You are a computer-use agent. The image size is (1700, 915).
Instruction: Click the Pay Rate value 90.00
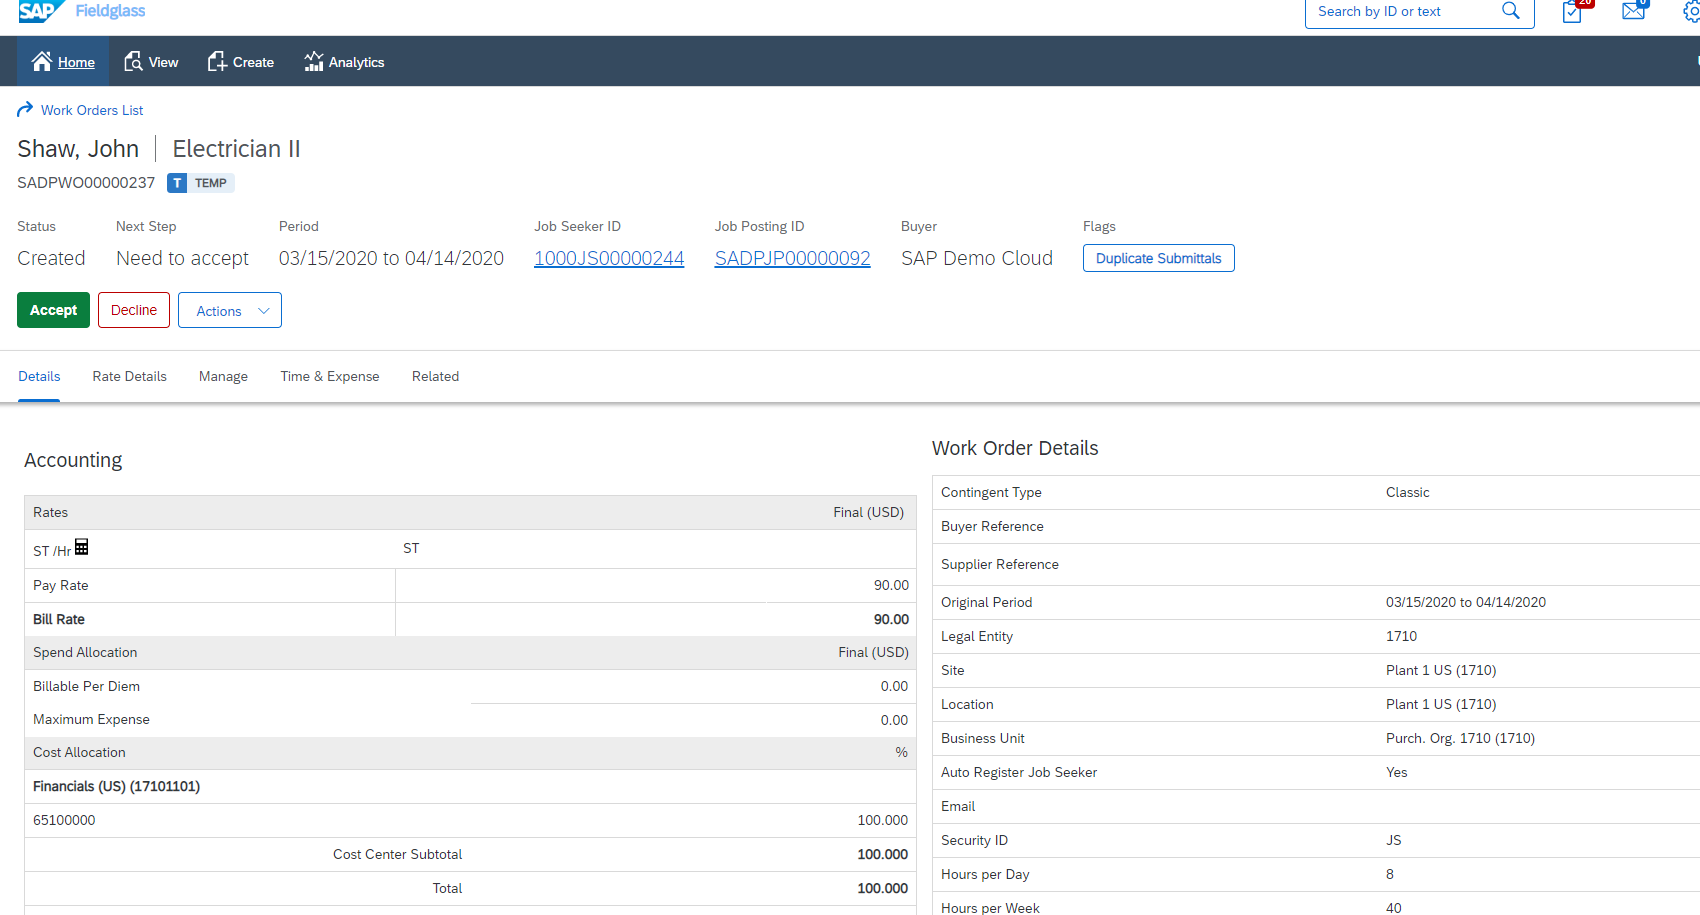coord(891,585)
